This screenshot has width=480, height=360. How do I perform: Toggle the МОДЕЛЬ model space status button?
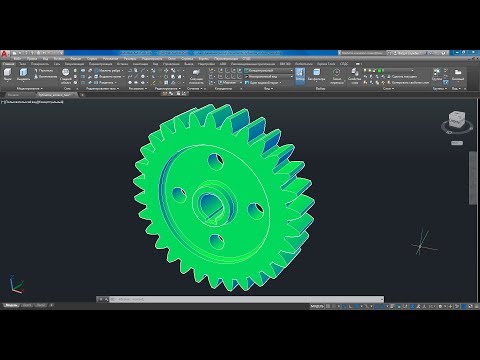317,306
